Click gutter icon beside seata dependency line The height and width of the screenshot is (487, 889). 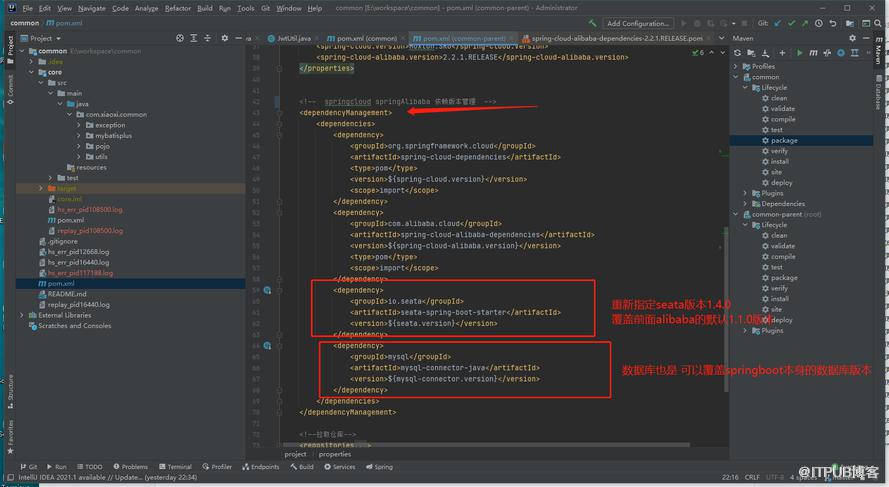(x=267, y=290)
